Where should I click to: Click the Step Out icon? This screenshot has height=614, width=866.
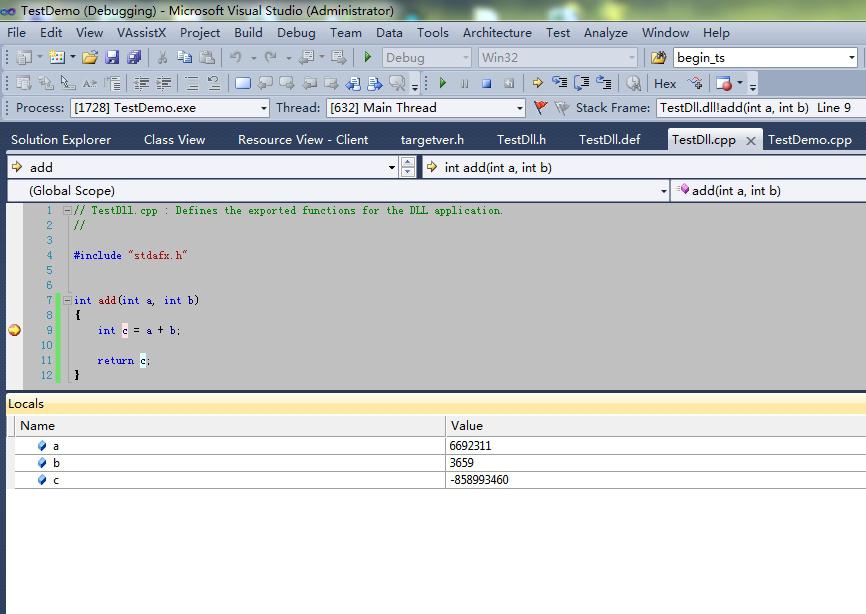(x=604, y=83)
